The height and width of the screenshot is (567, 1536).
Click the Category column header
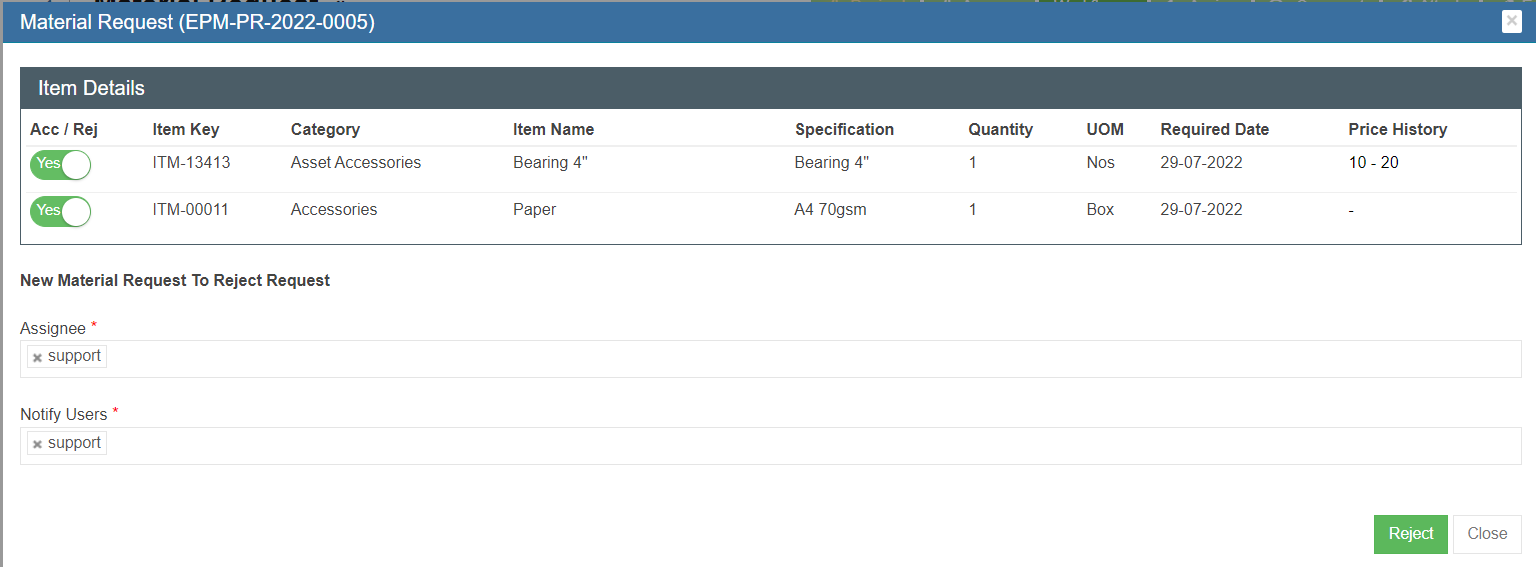325,129
